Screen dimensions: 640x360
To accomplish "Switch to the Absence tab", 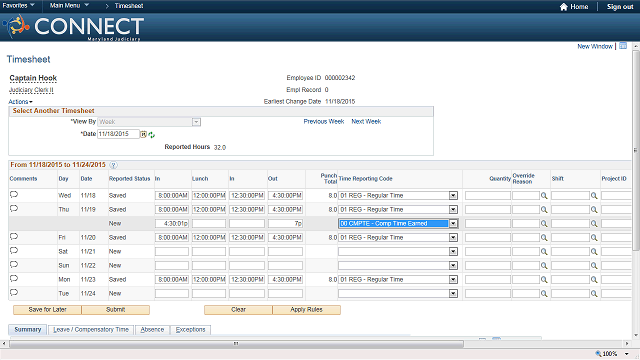I will pos(152,329).
